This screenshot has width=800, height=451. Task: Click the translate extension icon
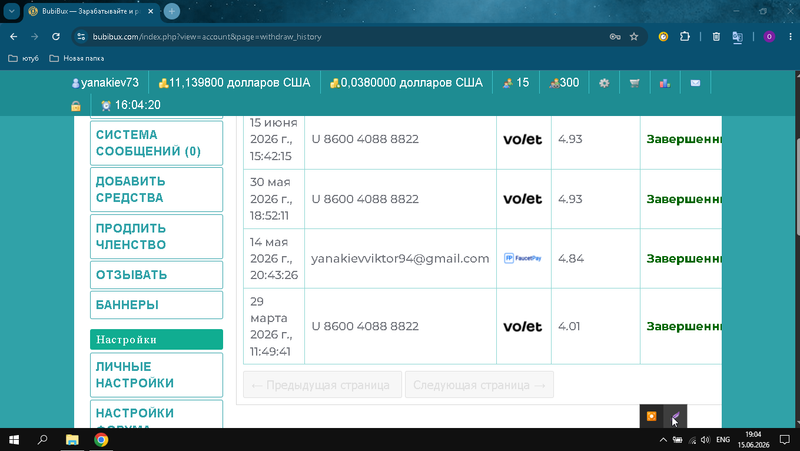coord(737,37)
